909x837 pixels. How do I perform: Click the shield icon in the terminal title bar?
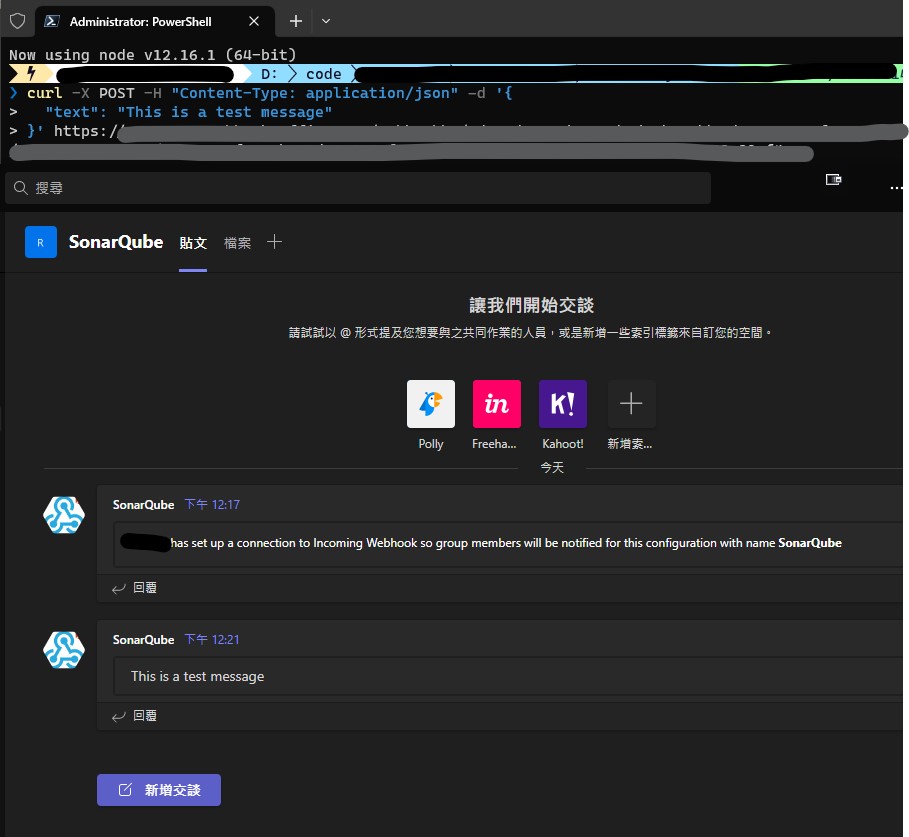coord(17,21)
